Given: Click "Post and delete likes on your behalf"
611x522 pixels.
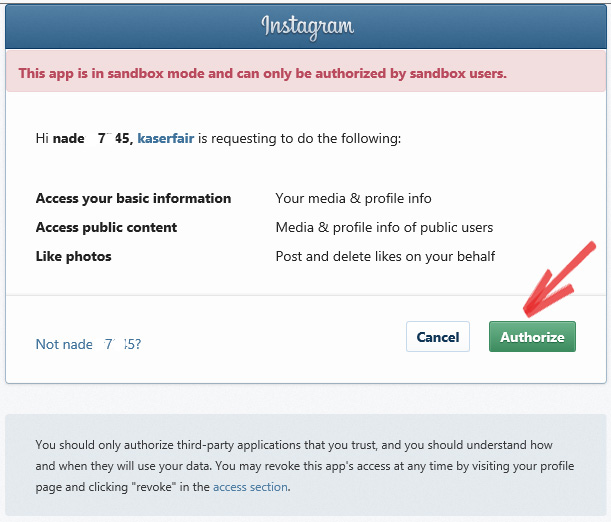Looking at the screenshot, I should tap(385, 256).
